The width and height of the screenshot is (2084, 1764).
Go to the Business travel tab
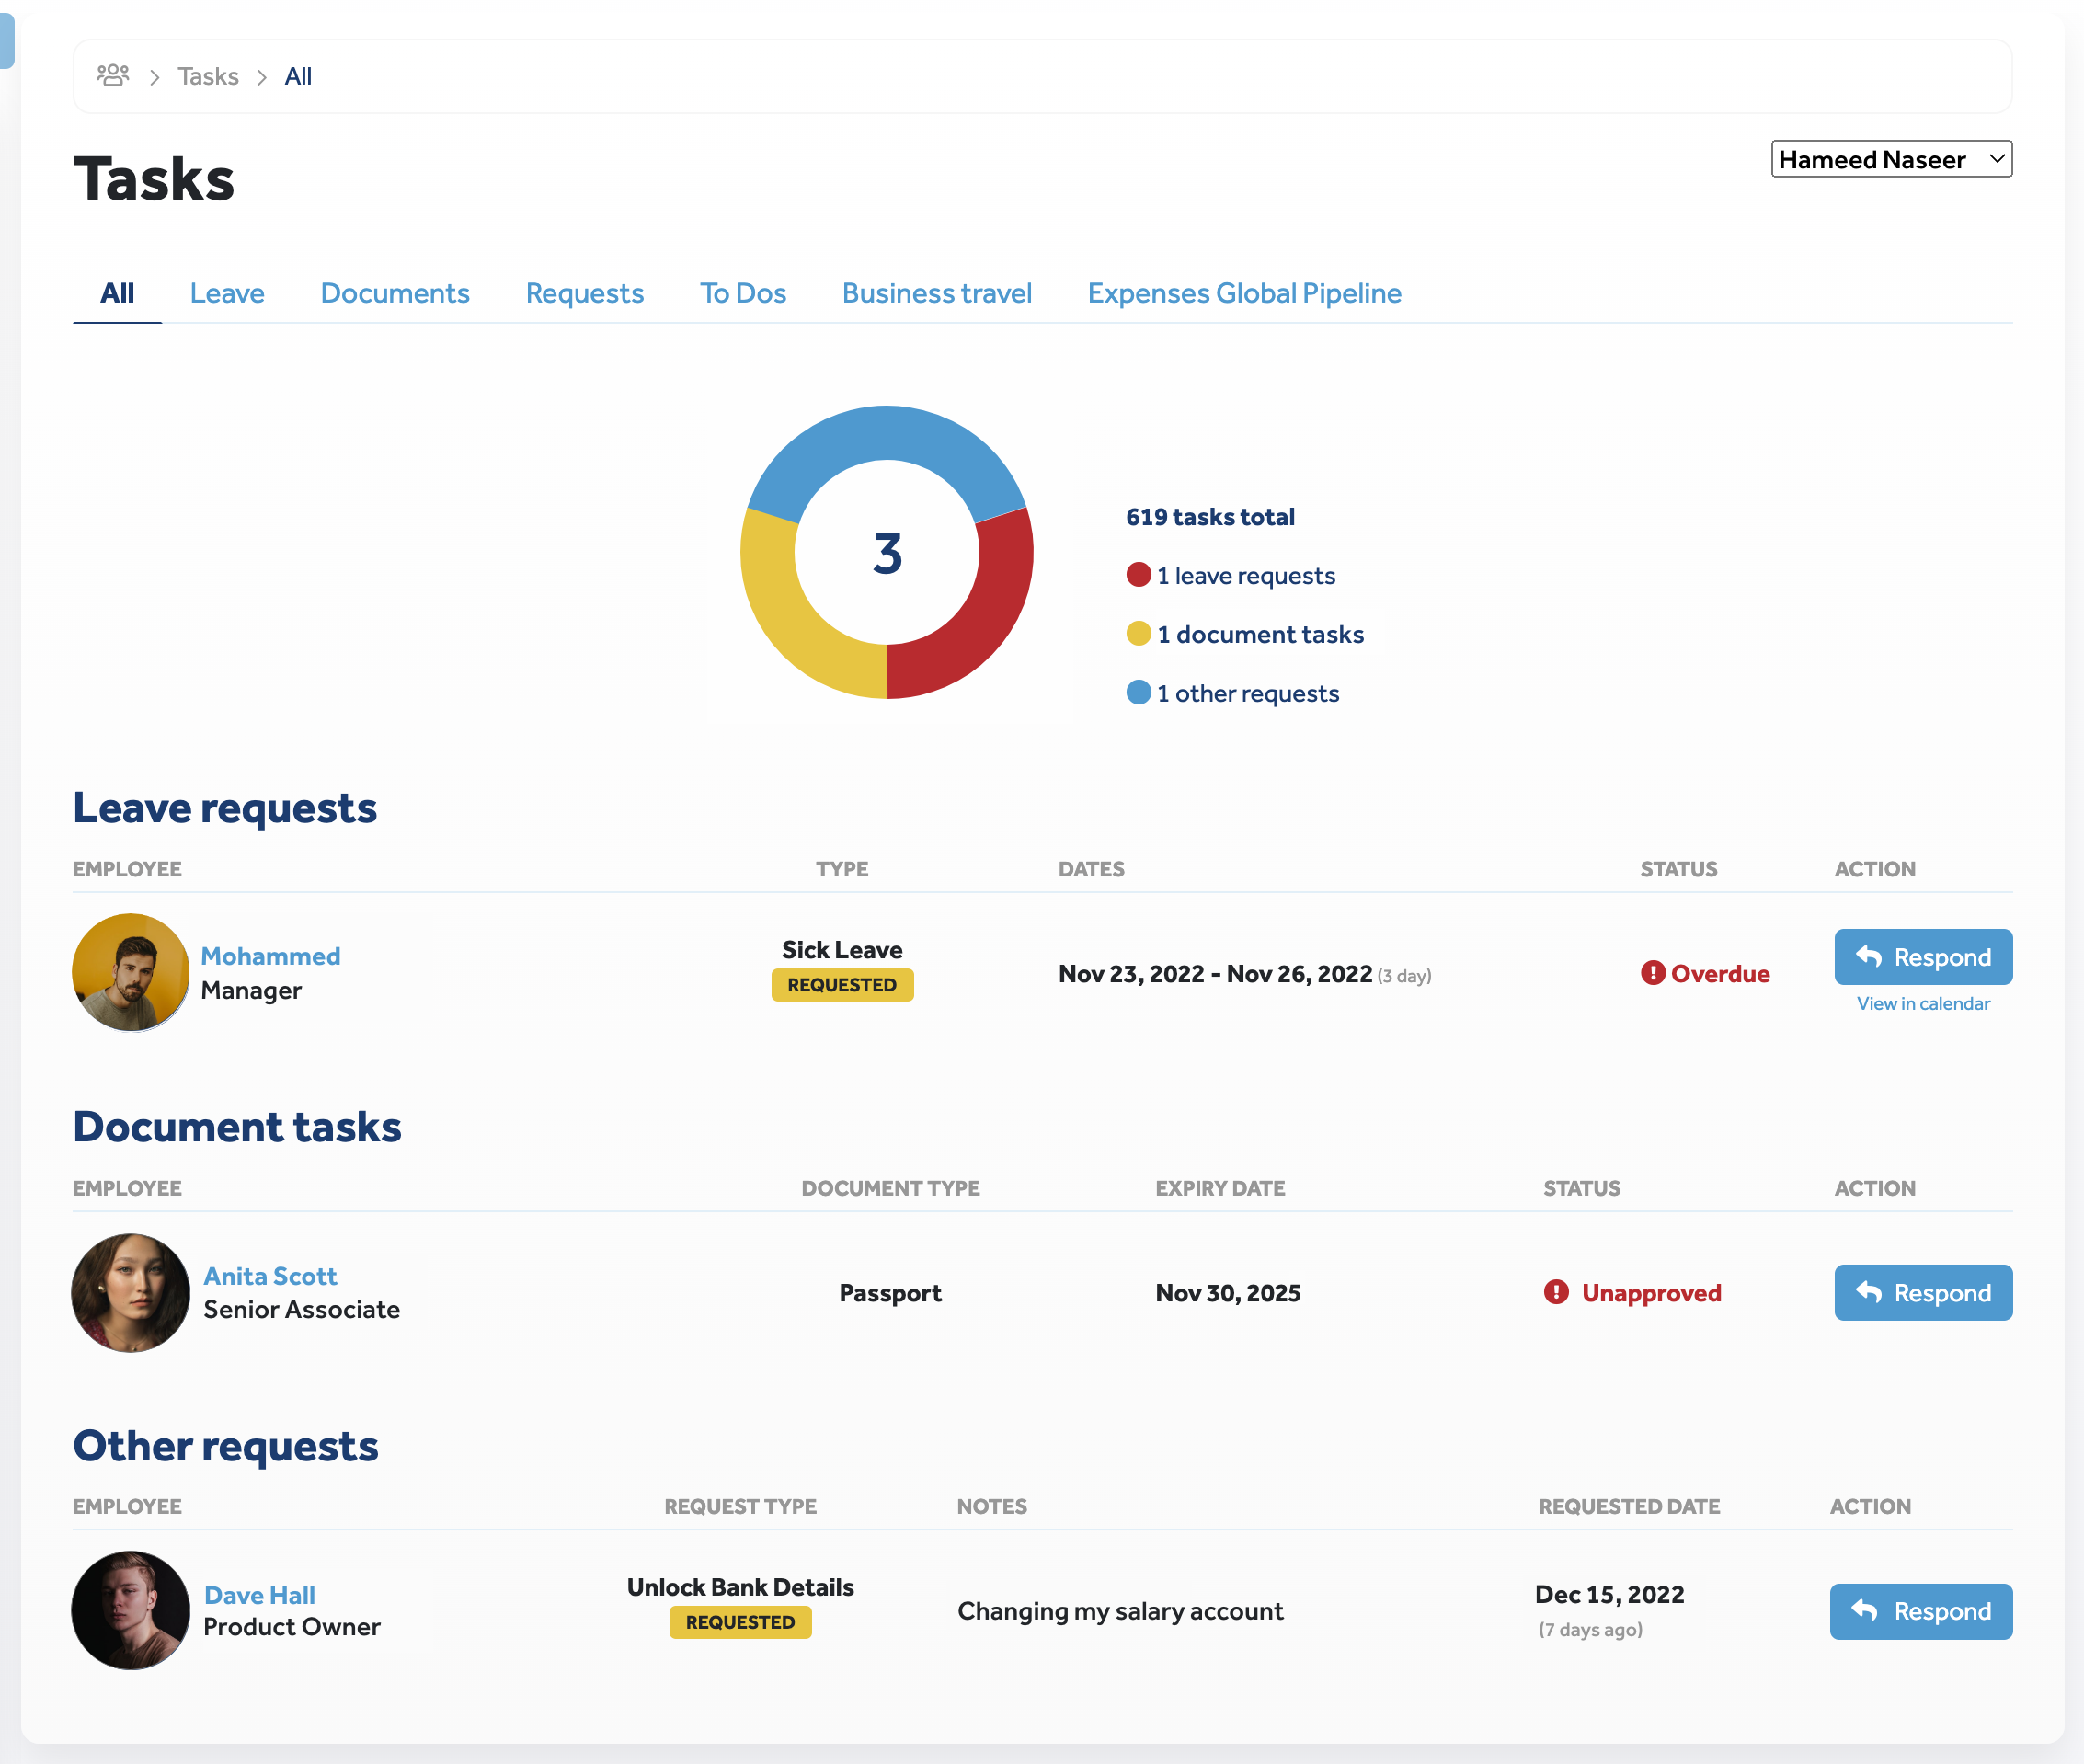[x=936, y=293]
